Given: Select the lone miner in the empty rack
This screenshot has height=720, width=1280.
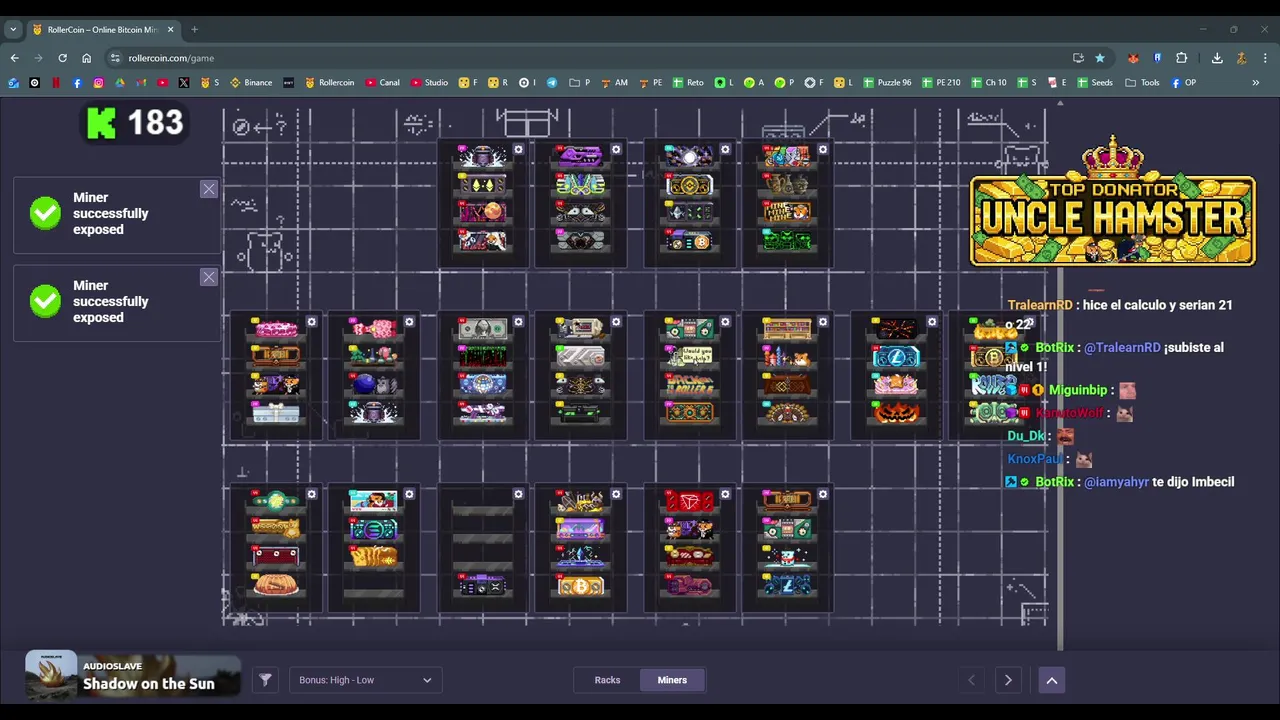Looking at the screenshot, I should [482, 586].
